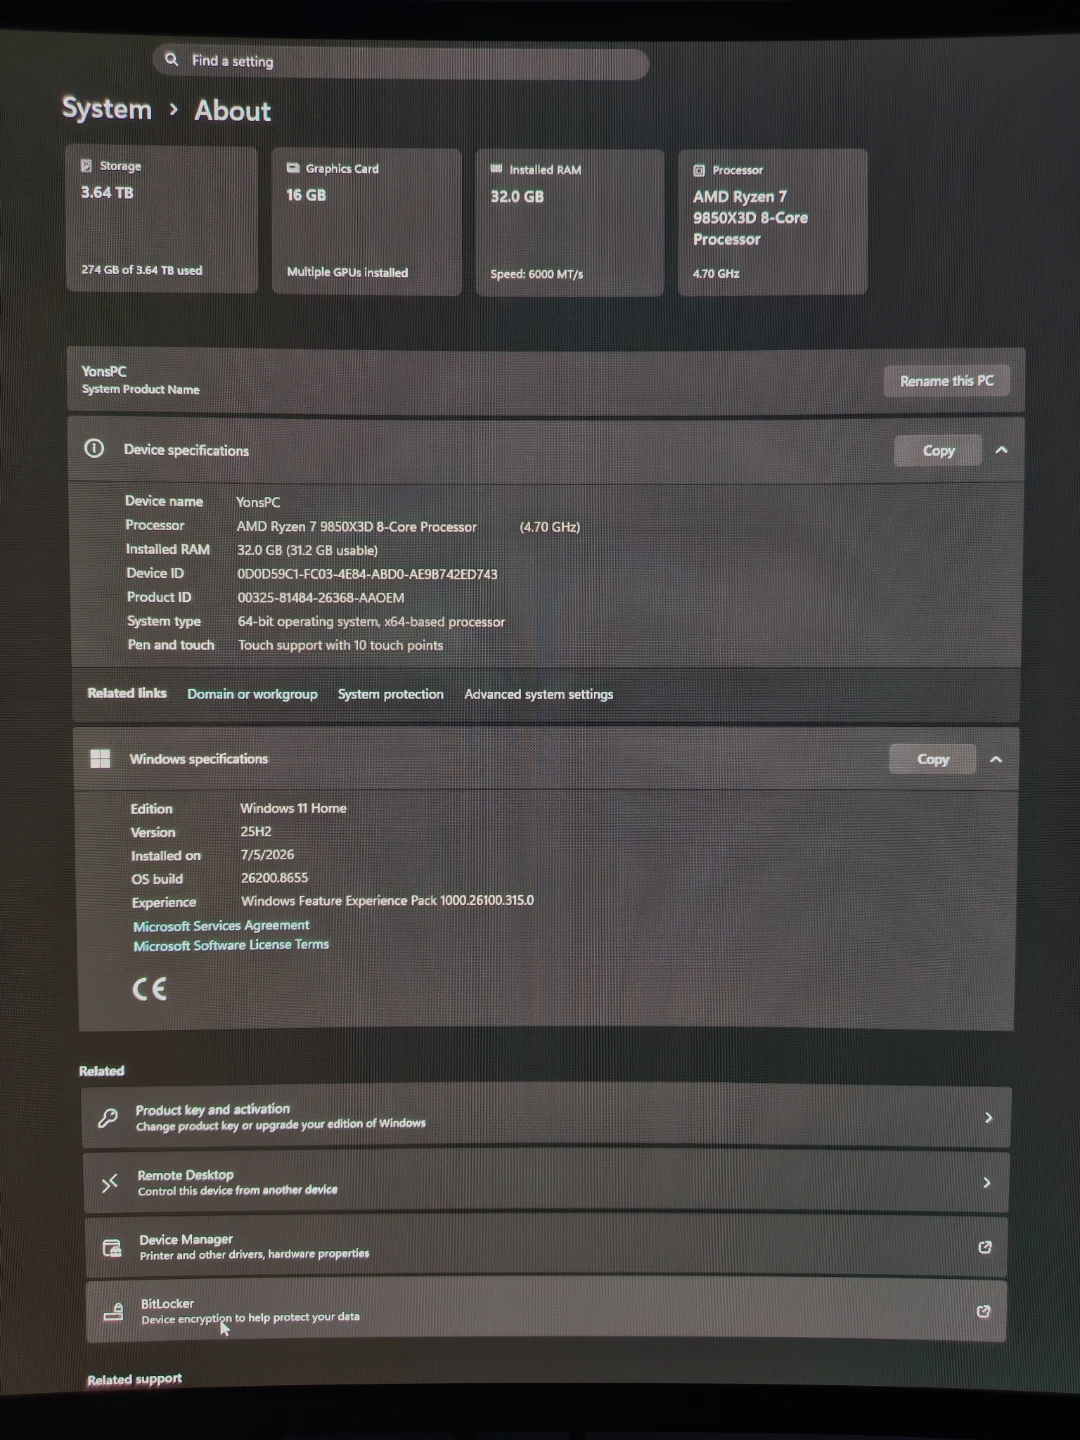Open Remote Desktop settings
Image resolution: width=1080 pixels, height=1440 pixels.
coord(546,1182)
